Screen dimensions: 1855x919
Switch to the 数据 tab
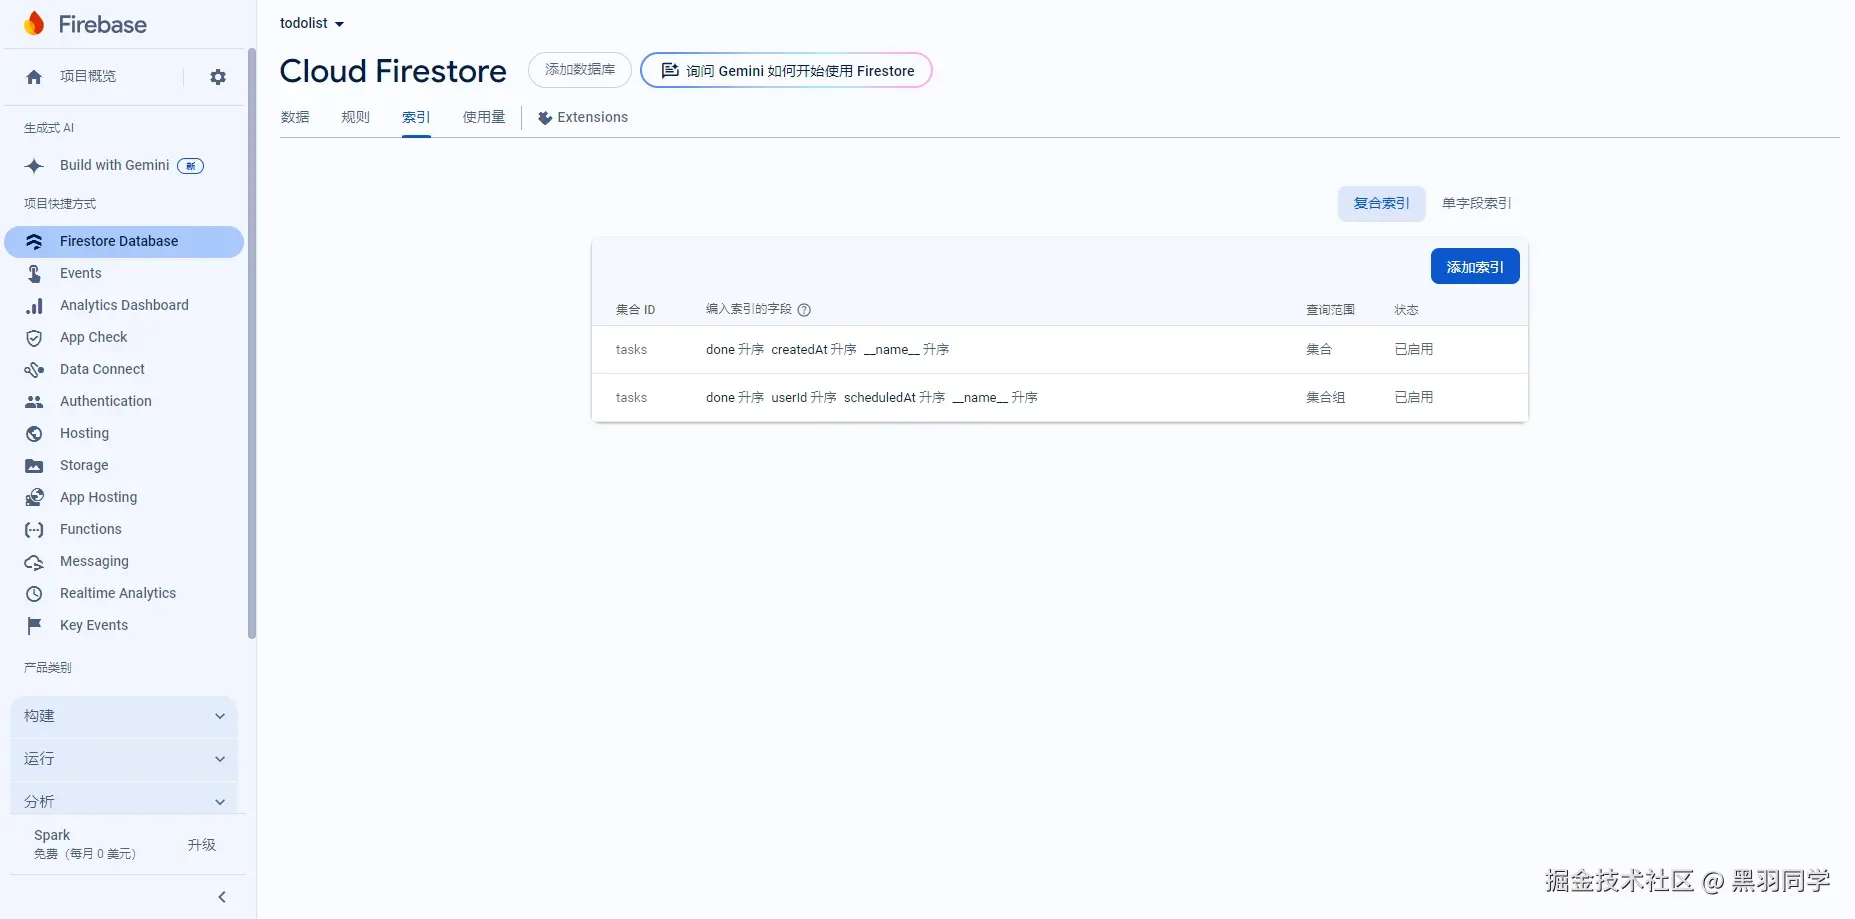tap(295, 117)
